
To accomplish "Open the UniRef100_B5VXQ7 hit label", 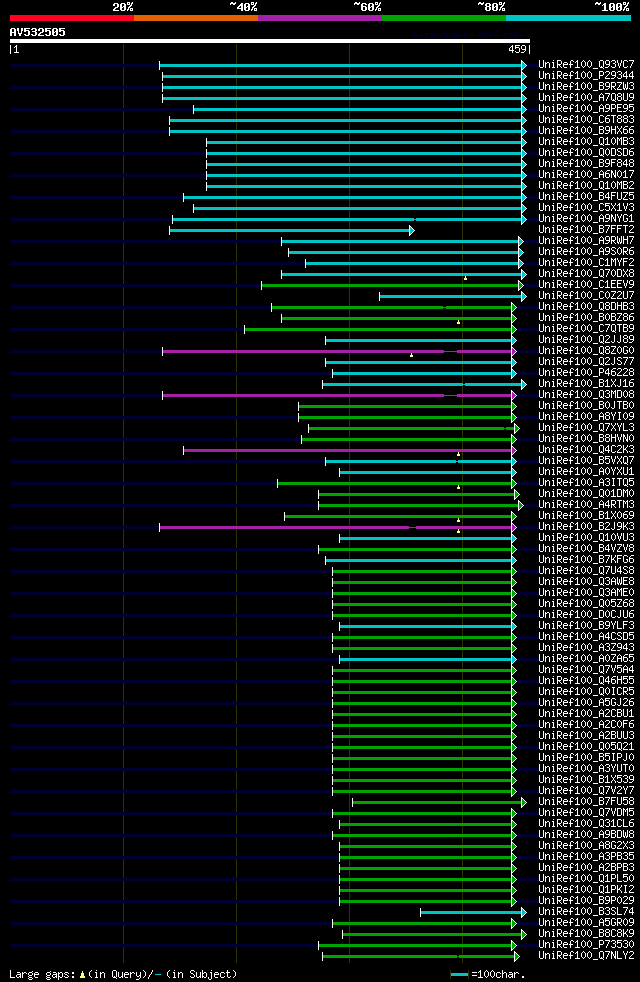I will [x=586, y=461].
